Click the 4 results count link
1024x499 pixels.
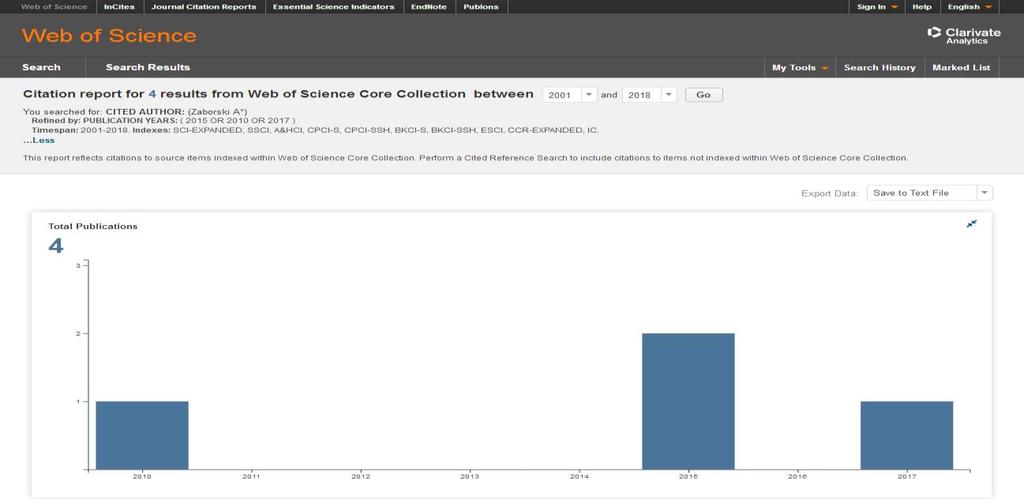click(x=152, y=94)
